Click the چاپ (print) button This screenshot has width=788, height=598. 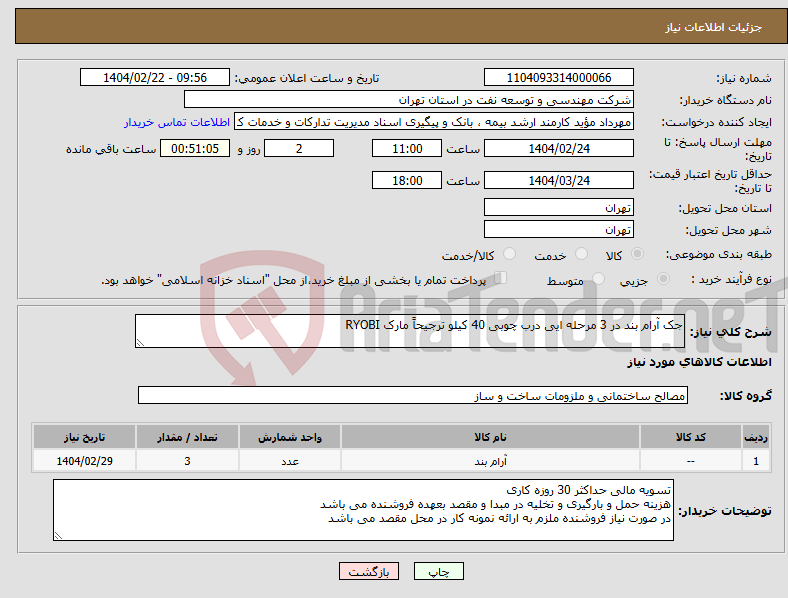click(438, 571)
